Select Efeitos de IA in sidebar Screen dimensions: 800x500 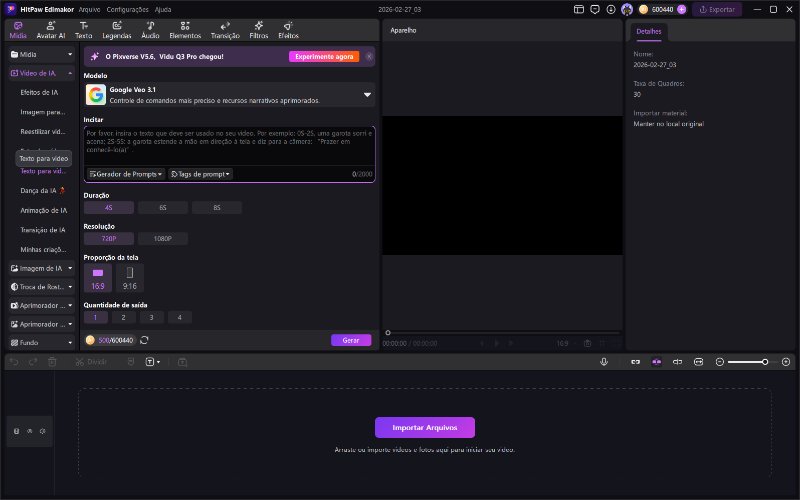point(39,92)
